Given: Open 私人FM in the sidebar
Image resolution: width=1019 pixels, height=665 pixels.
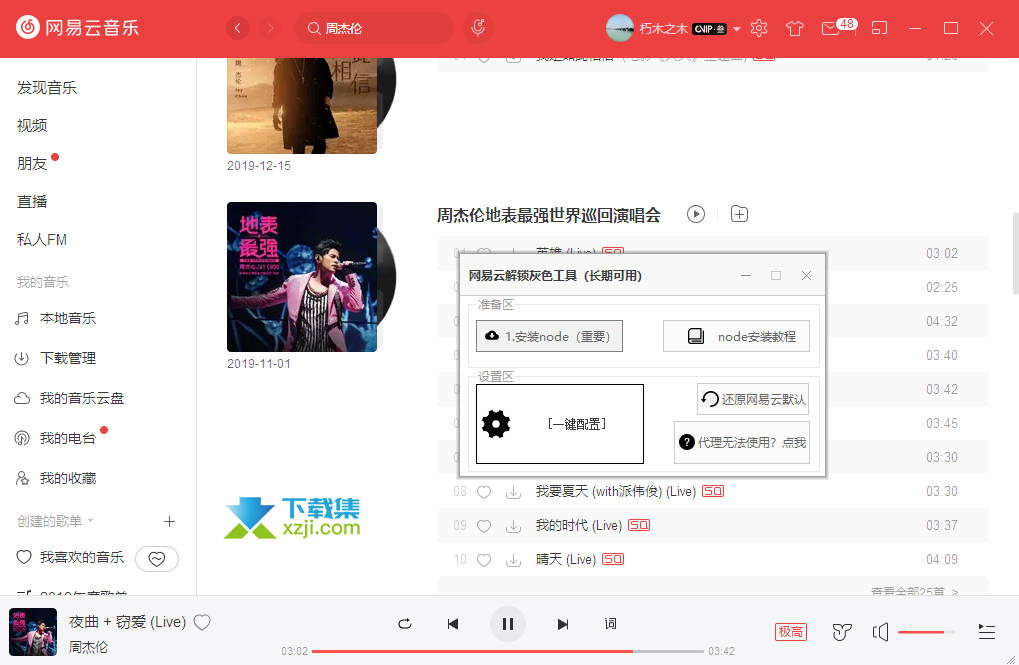Looking at the screenshot, I should (42, 240).
